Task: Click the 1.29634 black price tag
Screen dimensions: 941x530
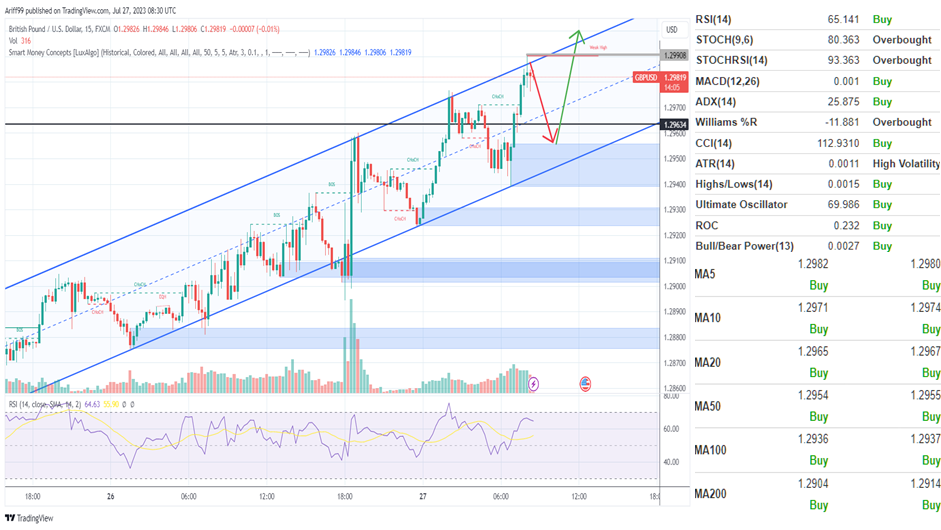Action: coord(674,124)
